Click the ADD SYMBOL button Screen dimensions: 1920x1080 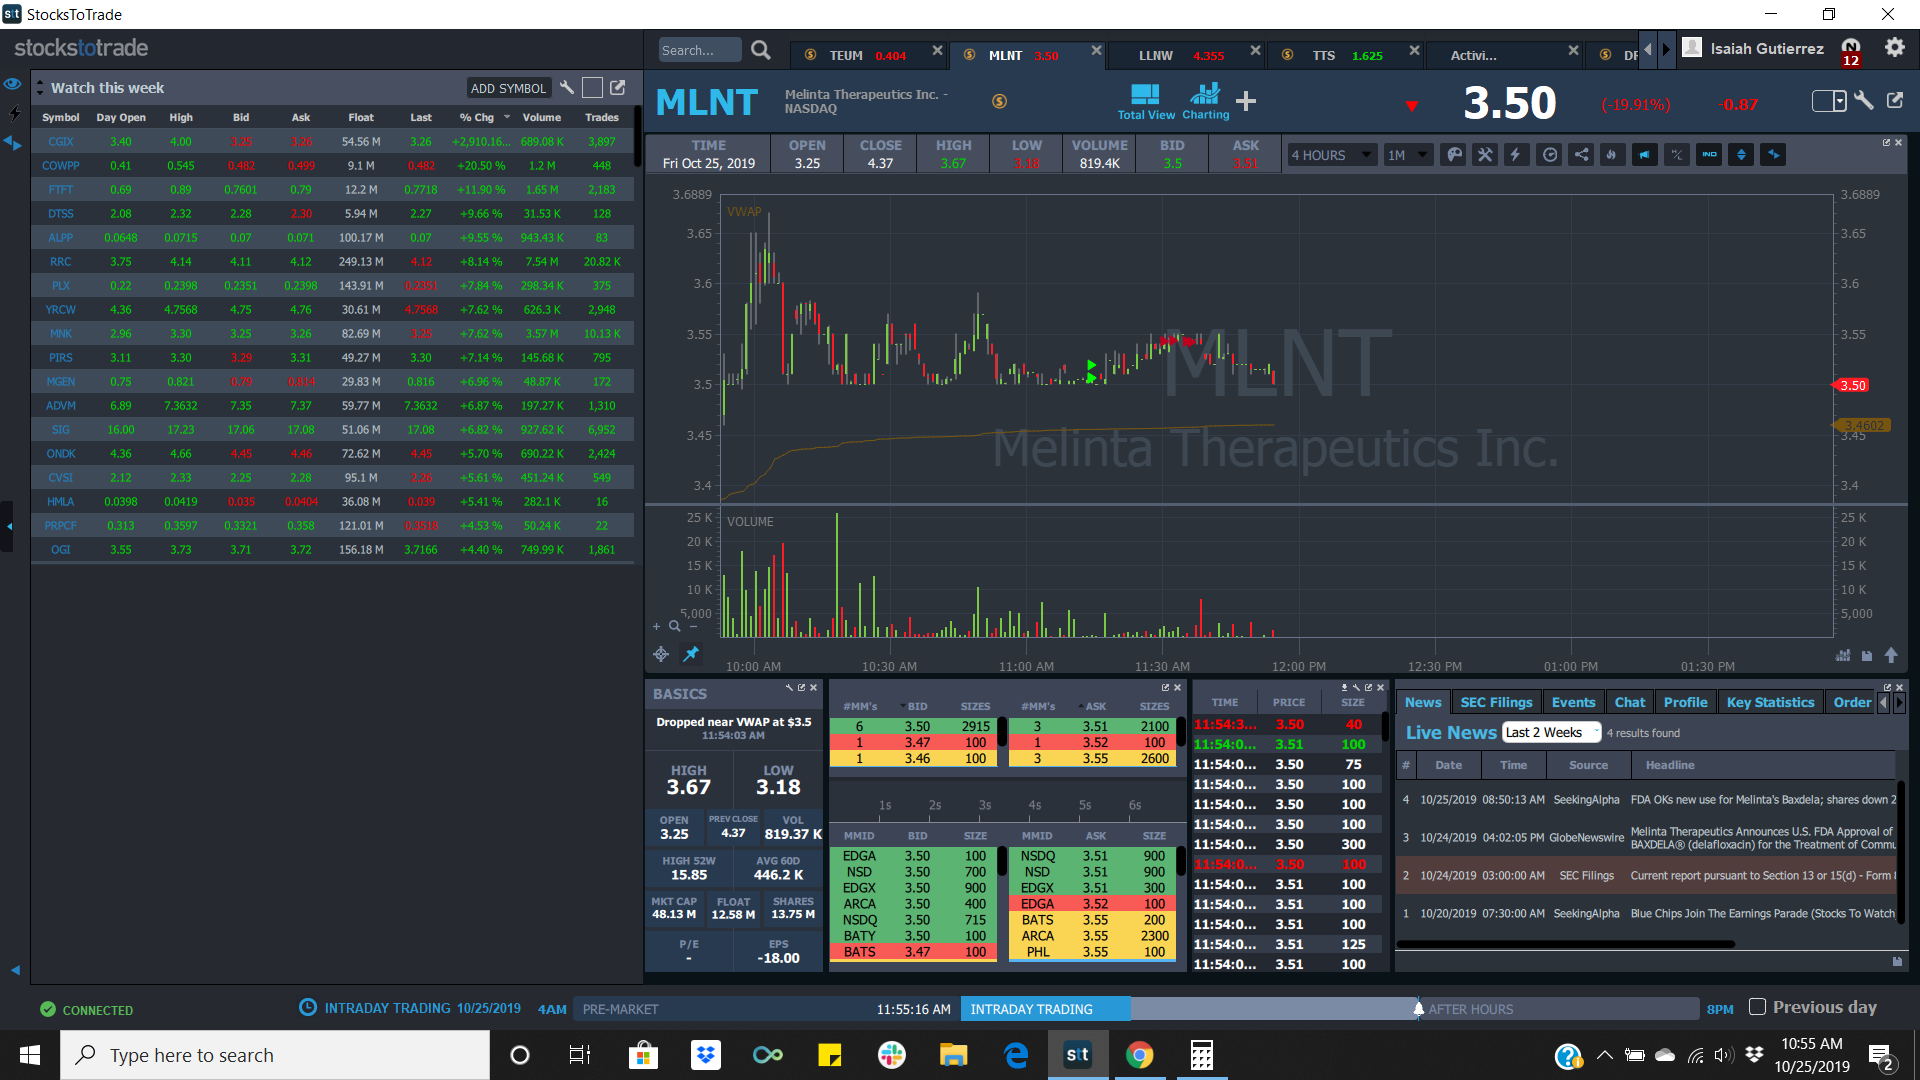[508, 88]
